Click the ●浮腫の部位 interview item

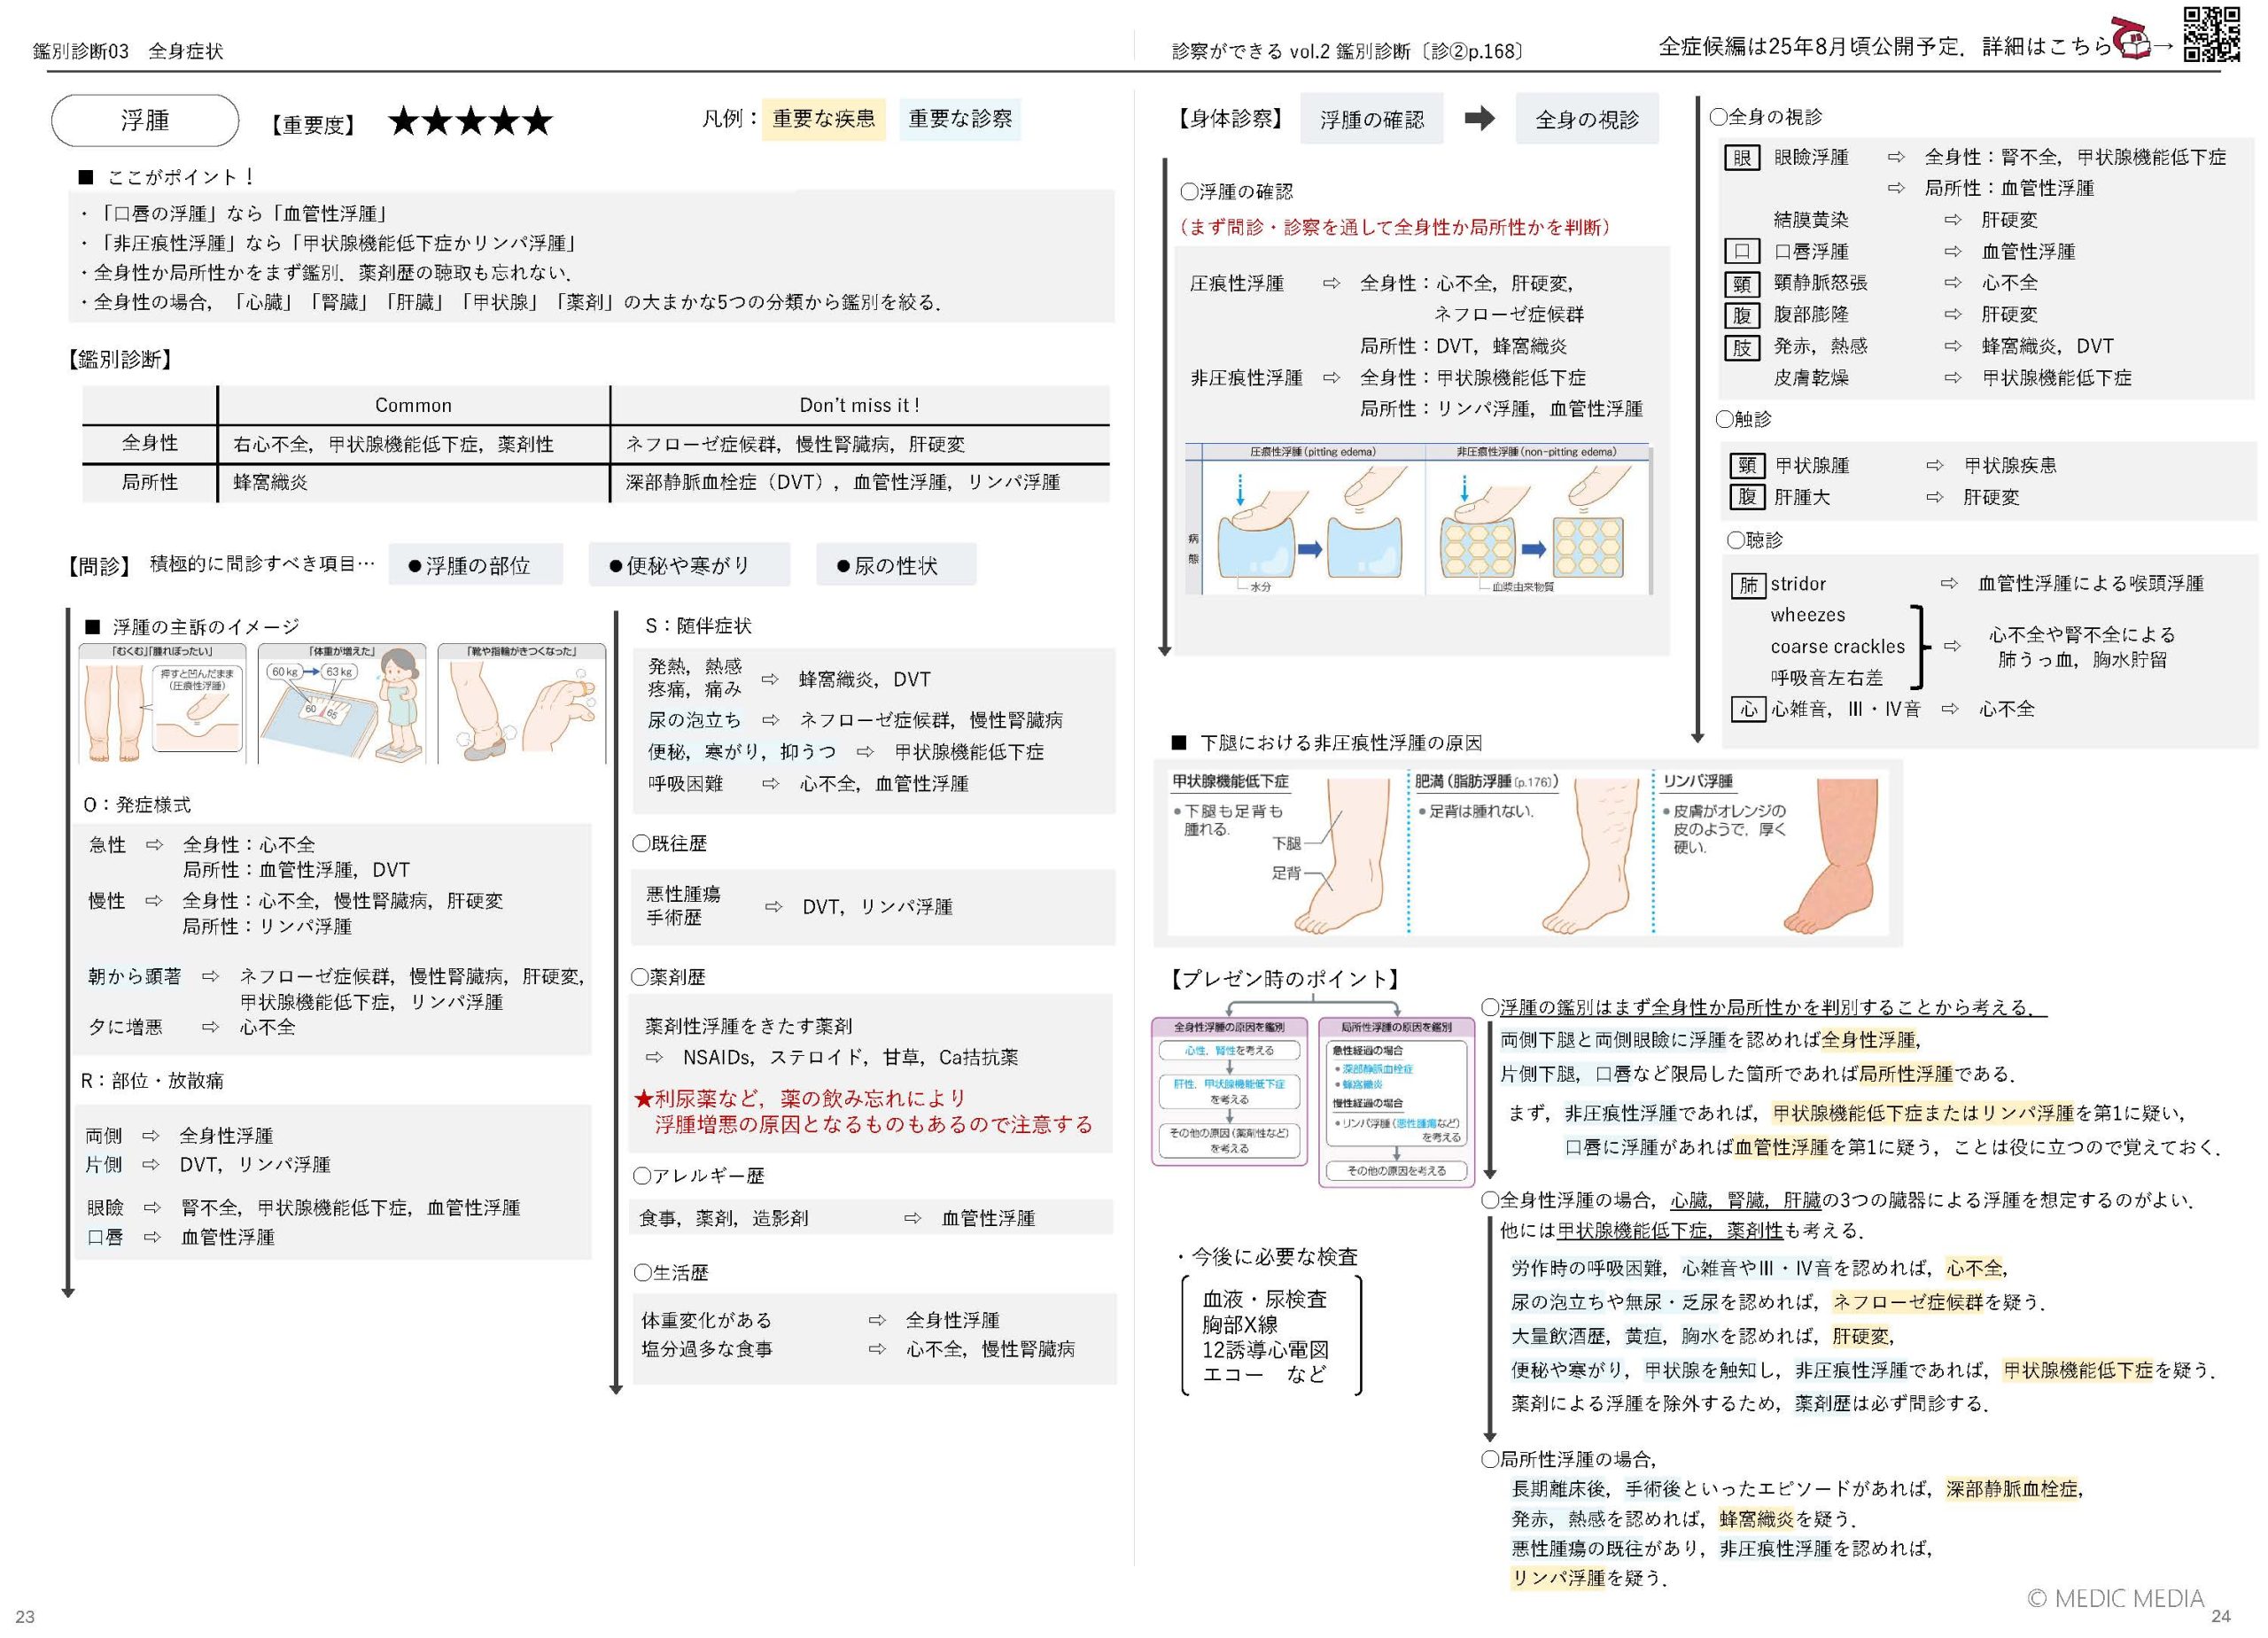475,565
